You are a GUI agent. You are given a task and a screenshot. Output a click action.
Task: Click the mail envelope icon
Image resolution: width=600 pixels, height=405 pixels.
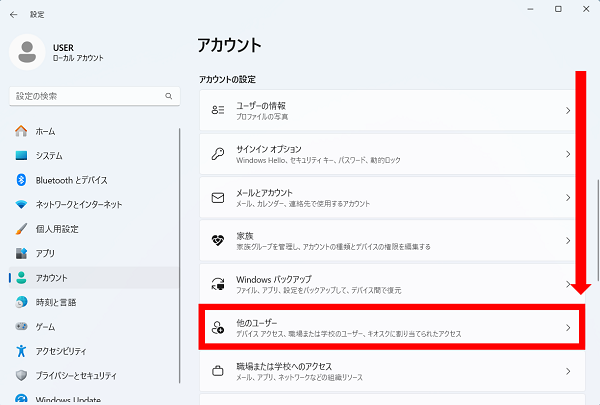coord(218,198)
